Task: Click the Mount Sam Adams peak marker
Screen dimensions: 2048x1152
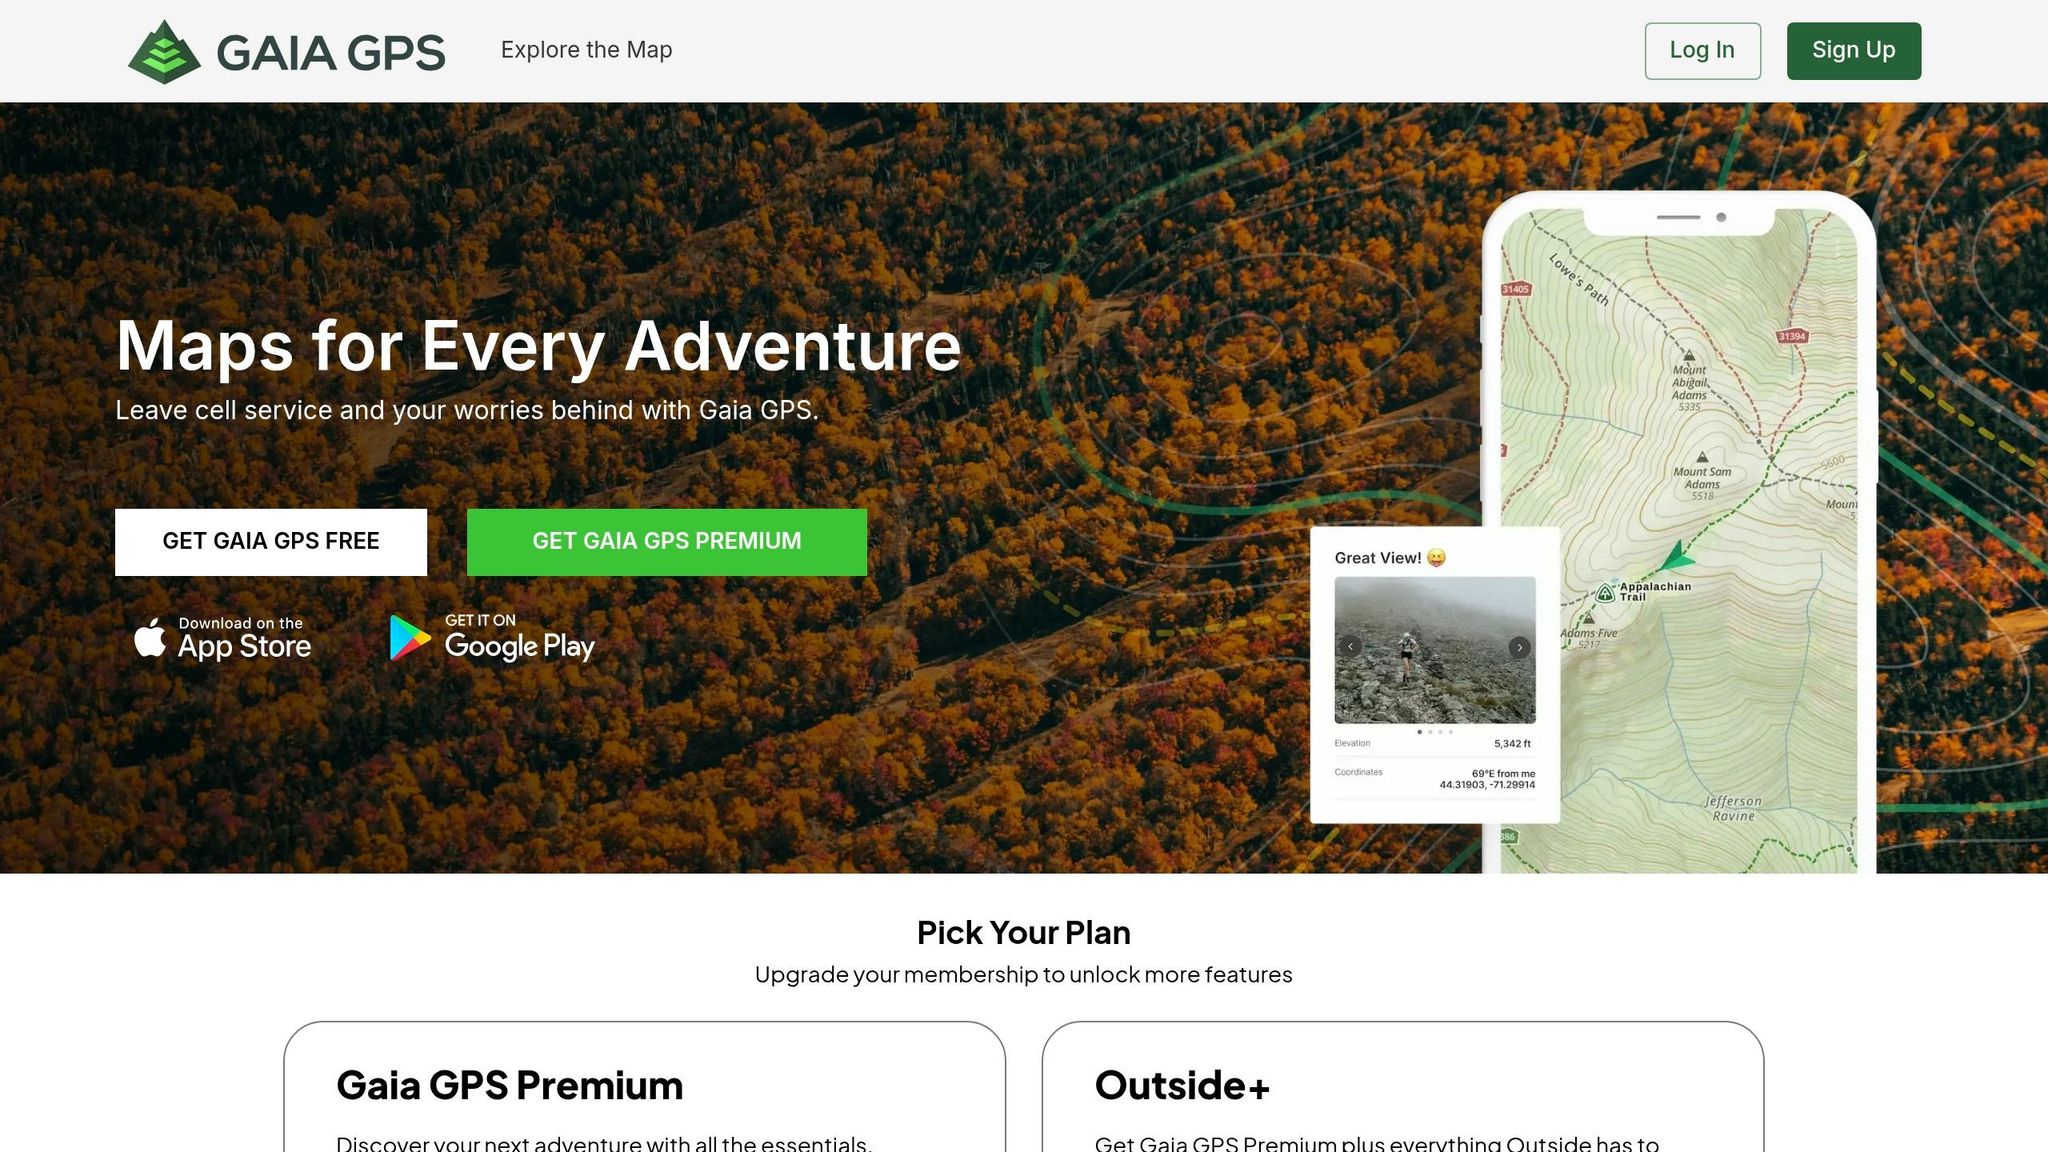Action: (1702, 457)
